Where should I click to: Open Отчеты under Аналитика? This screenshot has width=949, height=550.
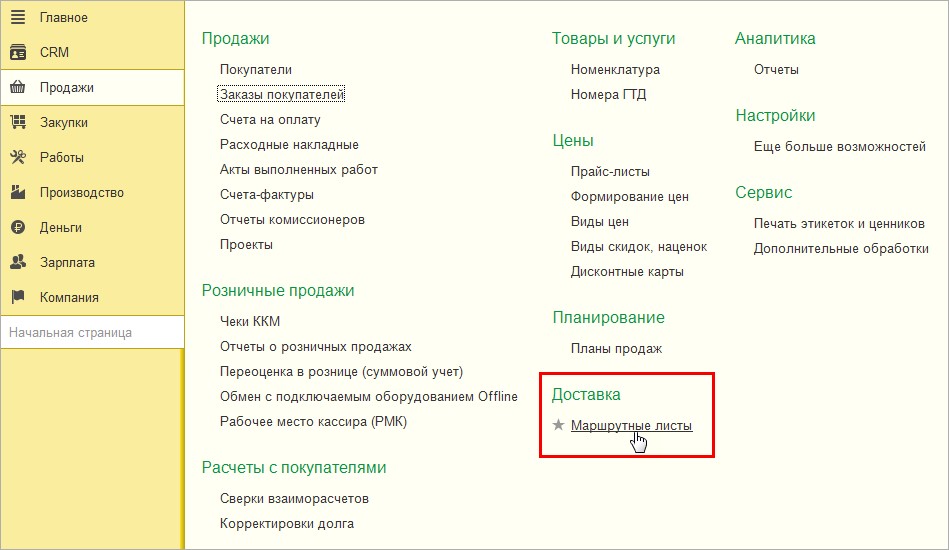[776, 70]
